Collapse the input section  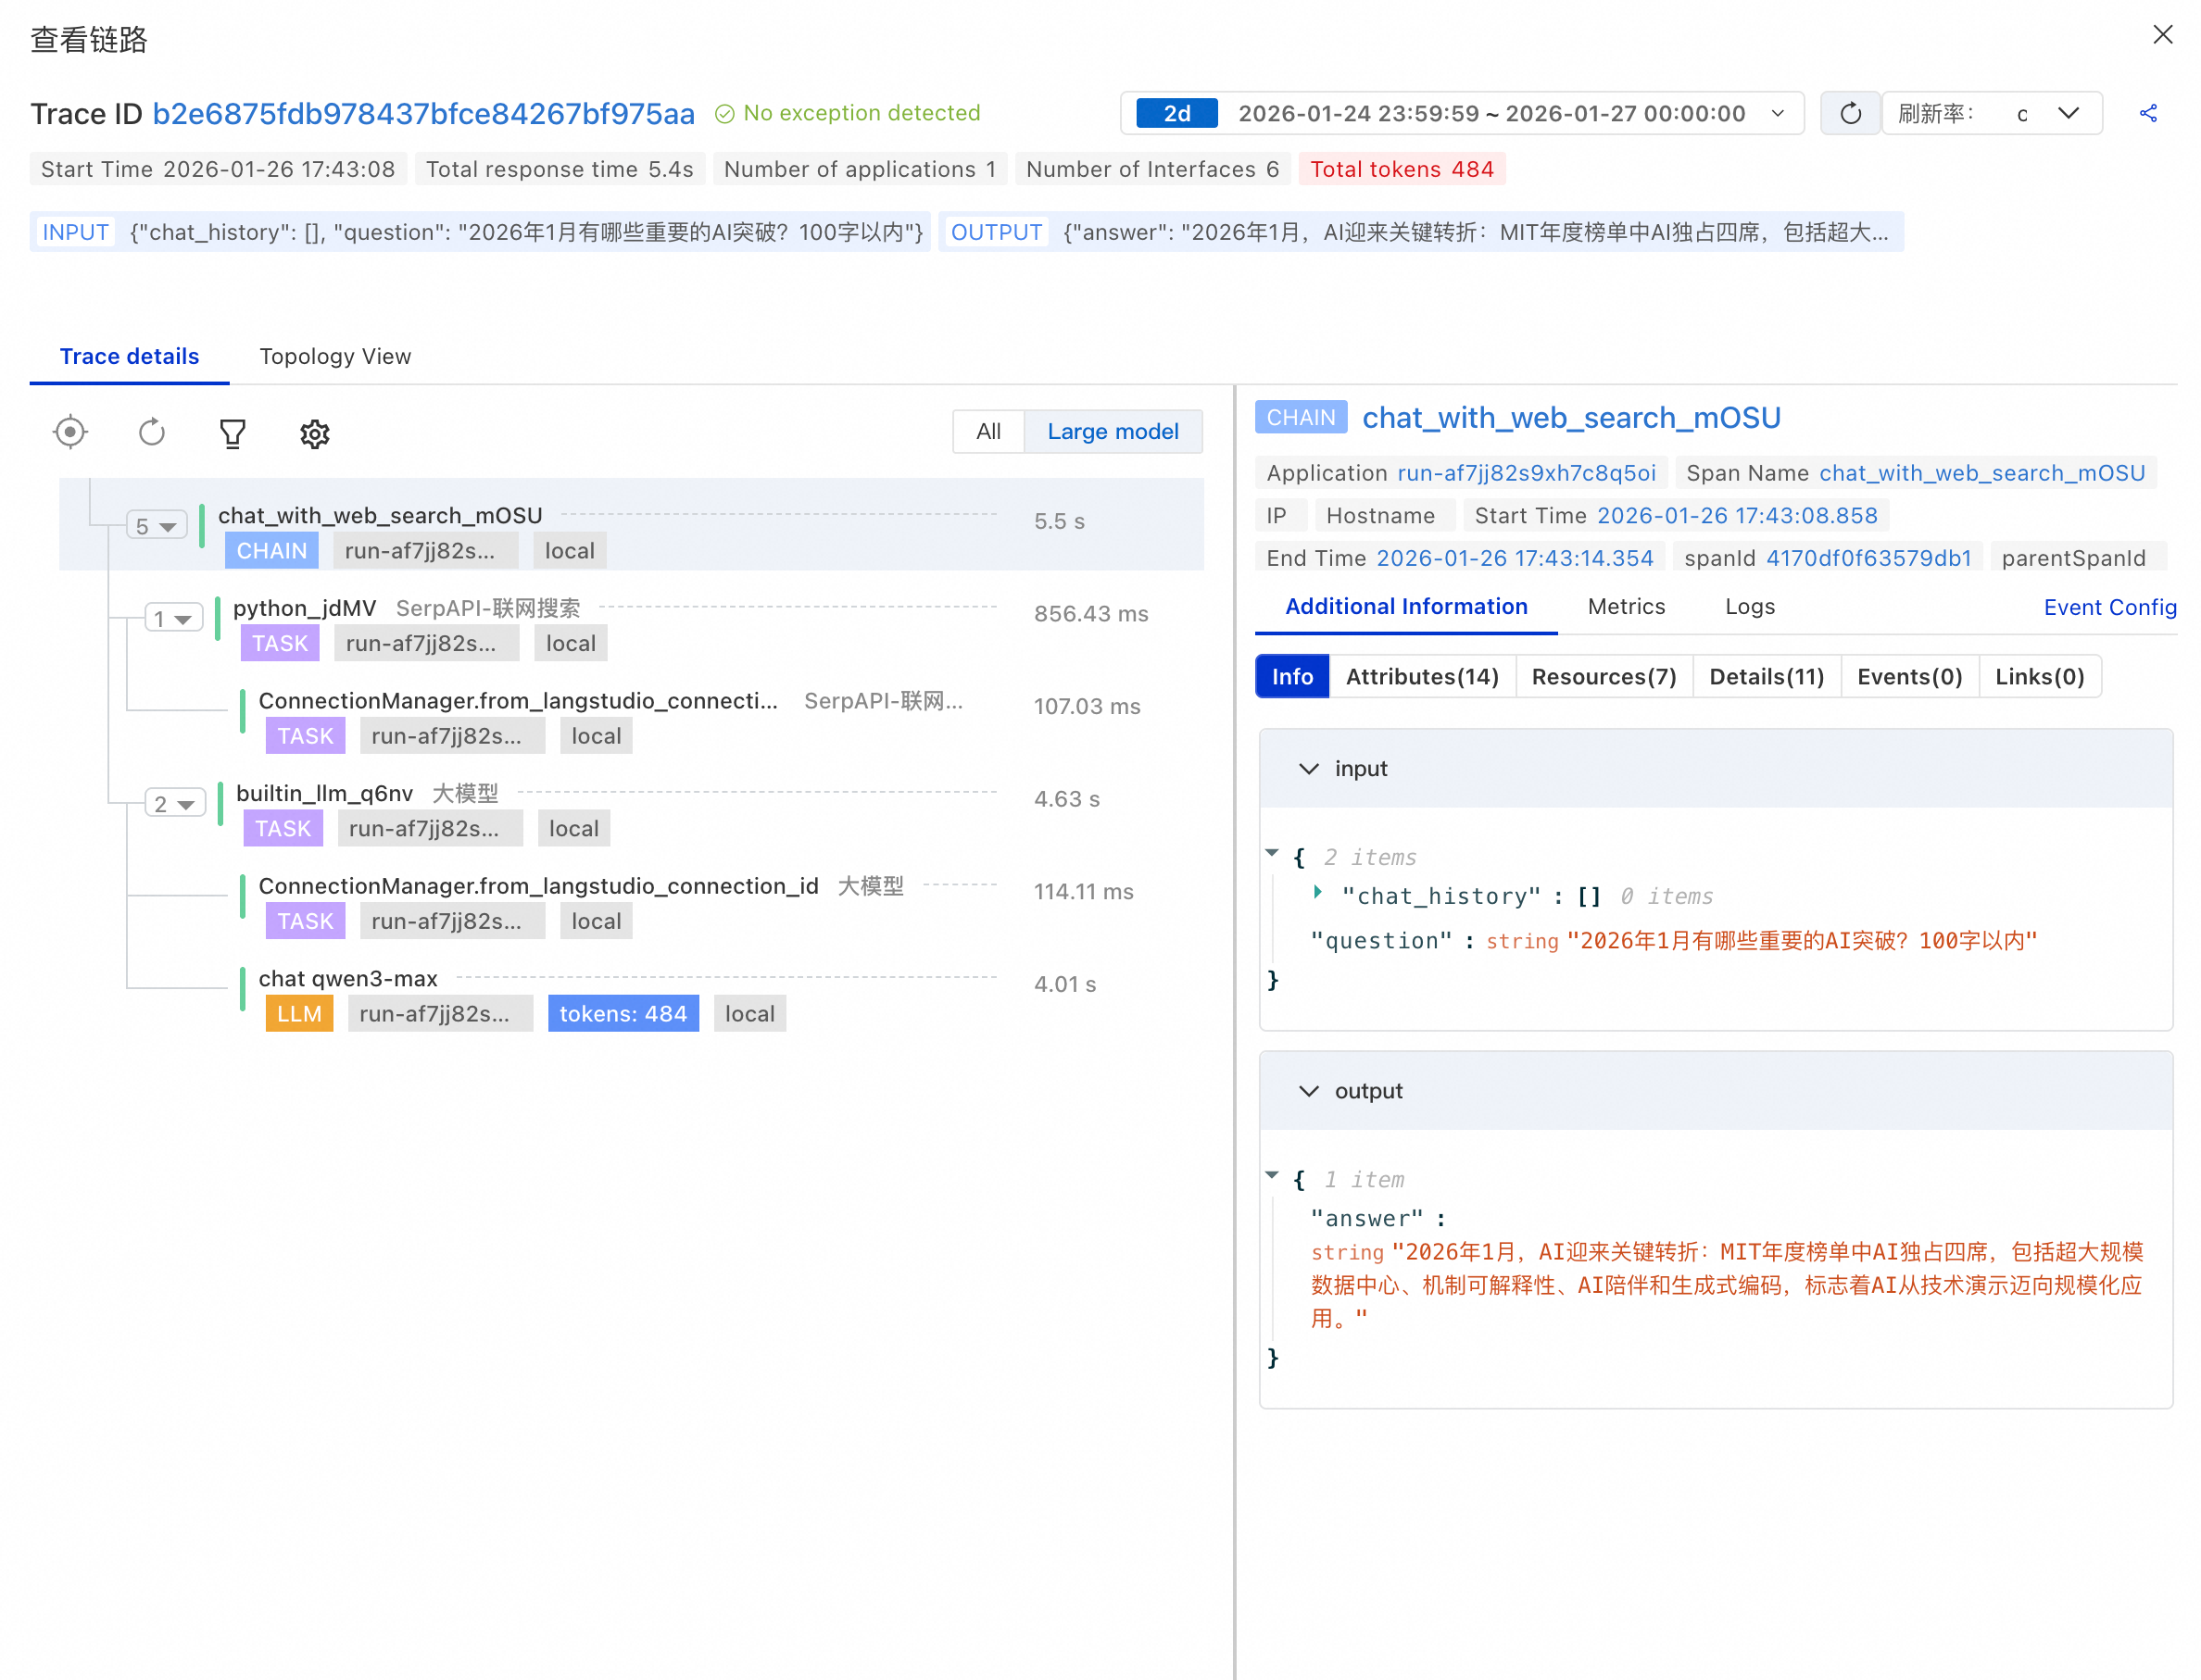(x=1308, y=768)
